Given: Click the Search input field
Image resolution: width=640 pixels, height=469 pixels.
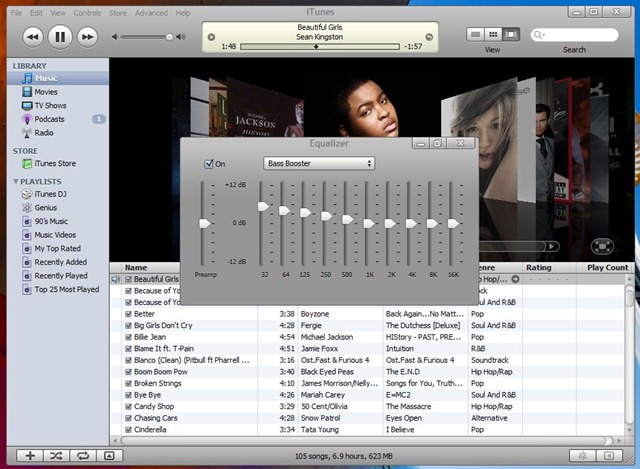Looking at the screenshot, I should tap(574, 35).
